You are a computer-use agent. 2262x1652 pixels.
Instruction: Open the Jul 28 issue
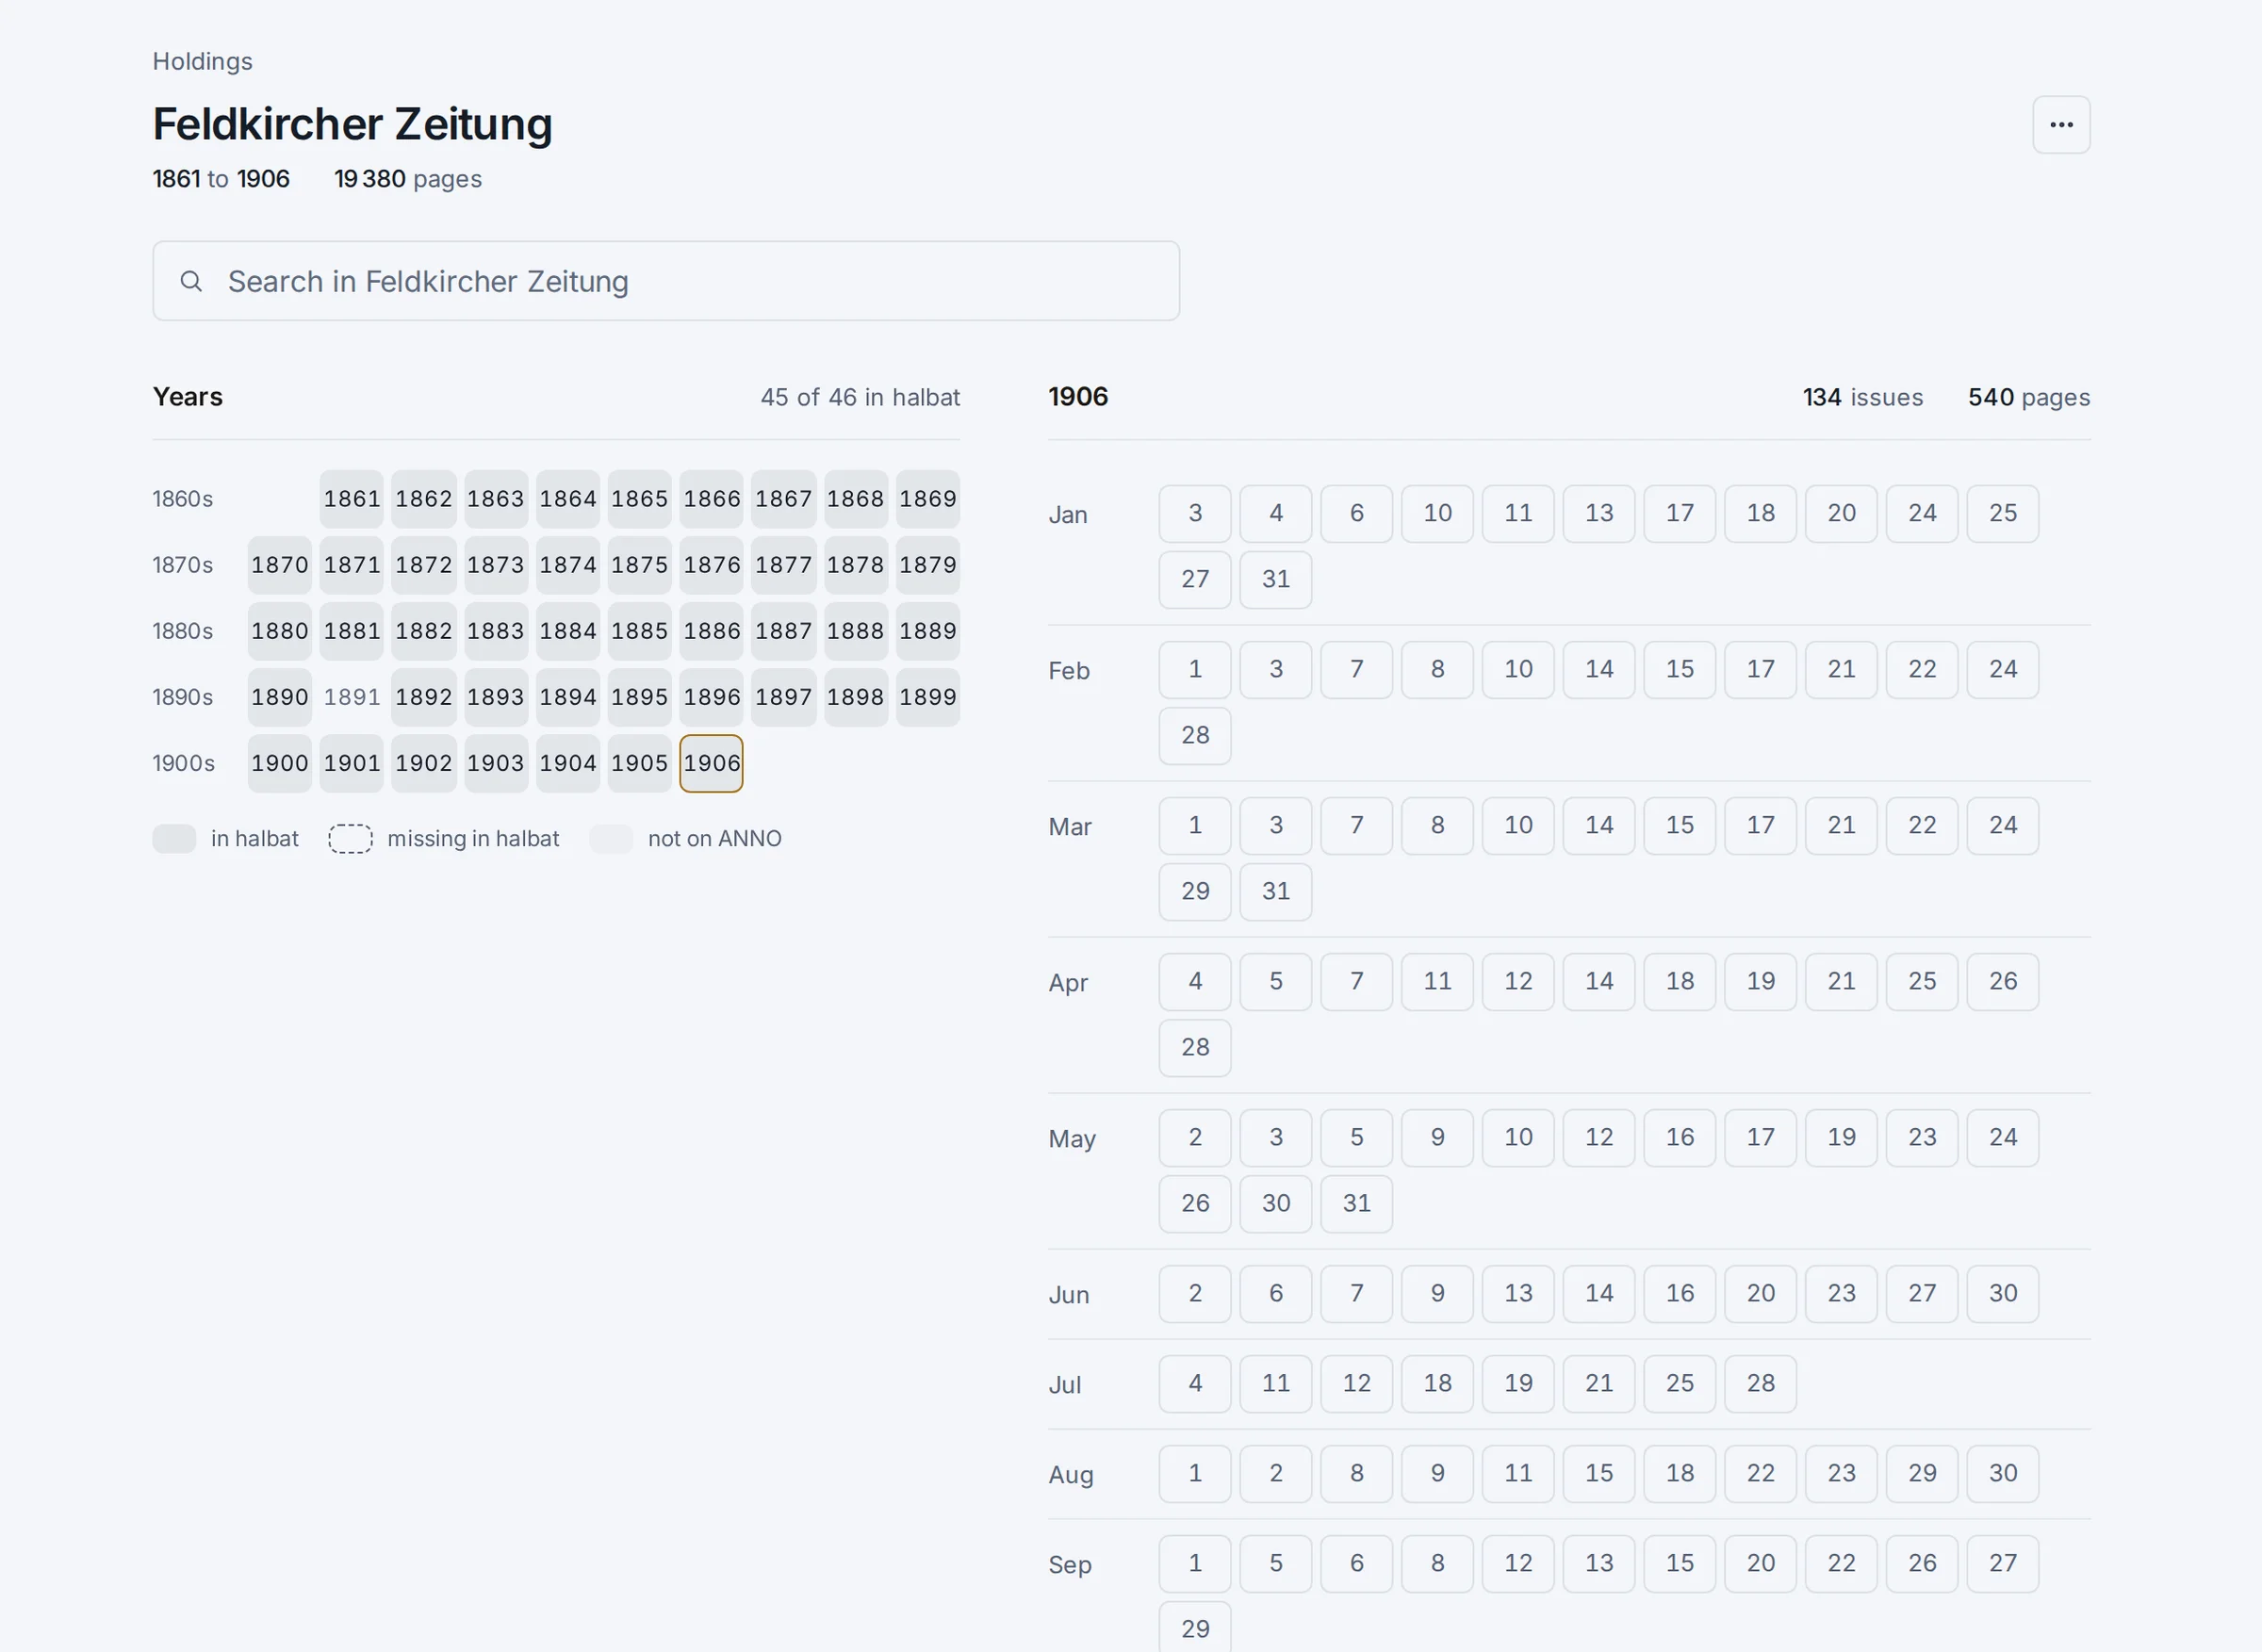coord(1760,1384)
